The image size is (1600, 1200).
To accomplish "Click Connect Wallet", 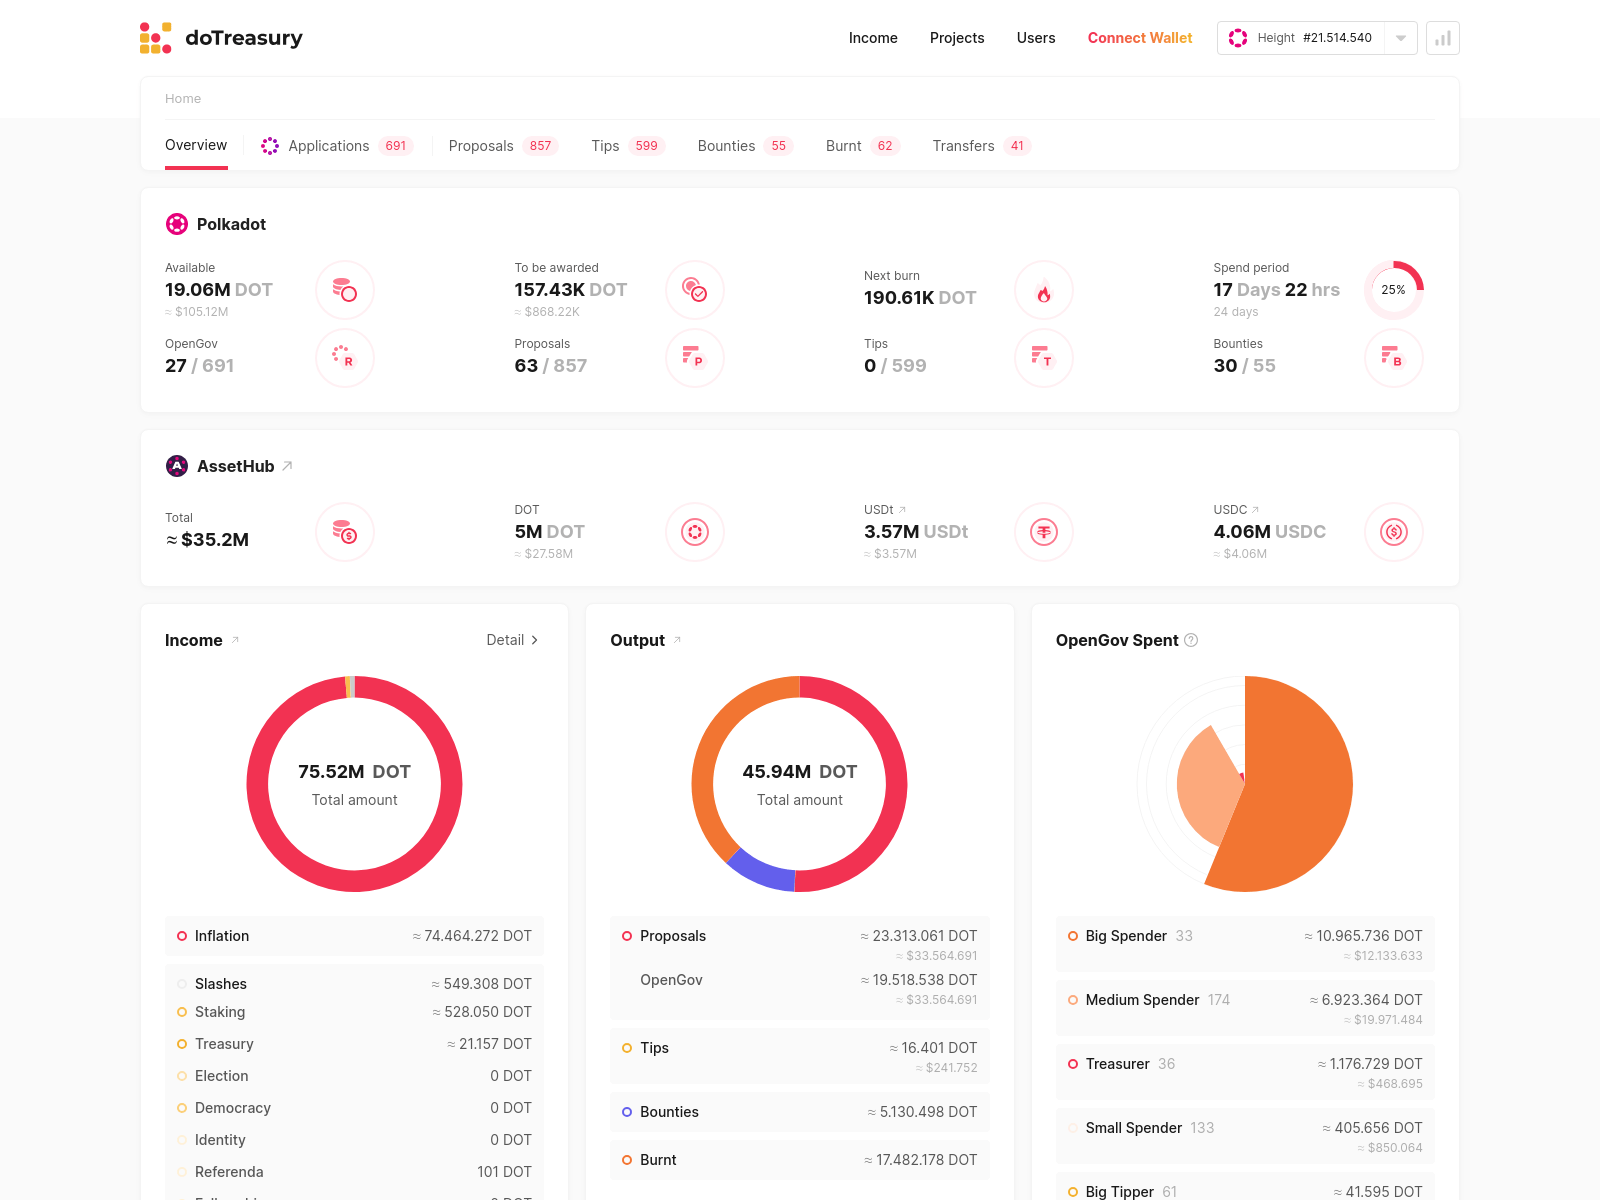I will pyautogui.click(x=1140, y=38).
